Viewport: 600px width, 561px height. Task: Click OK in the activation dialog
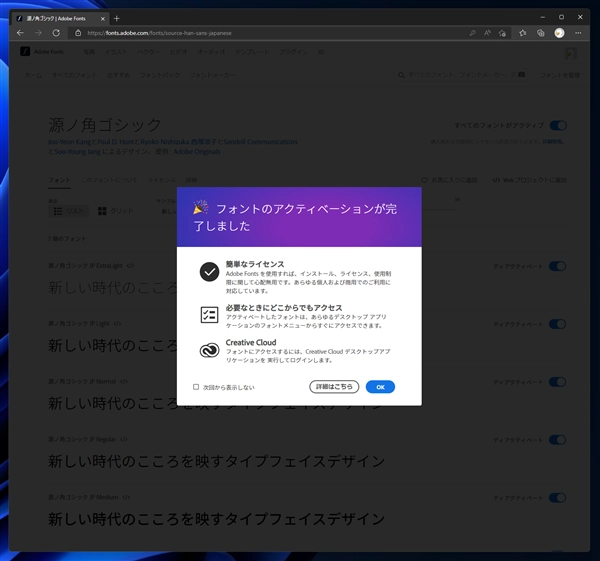click(x=380, y=387)
